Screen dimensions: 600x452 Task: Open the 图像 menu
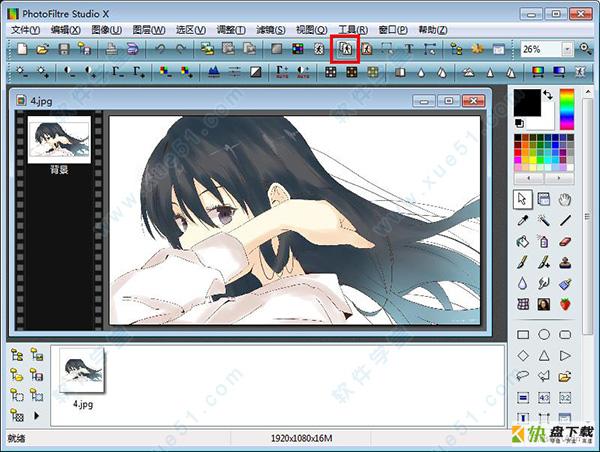[107, 30]
